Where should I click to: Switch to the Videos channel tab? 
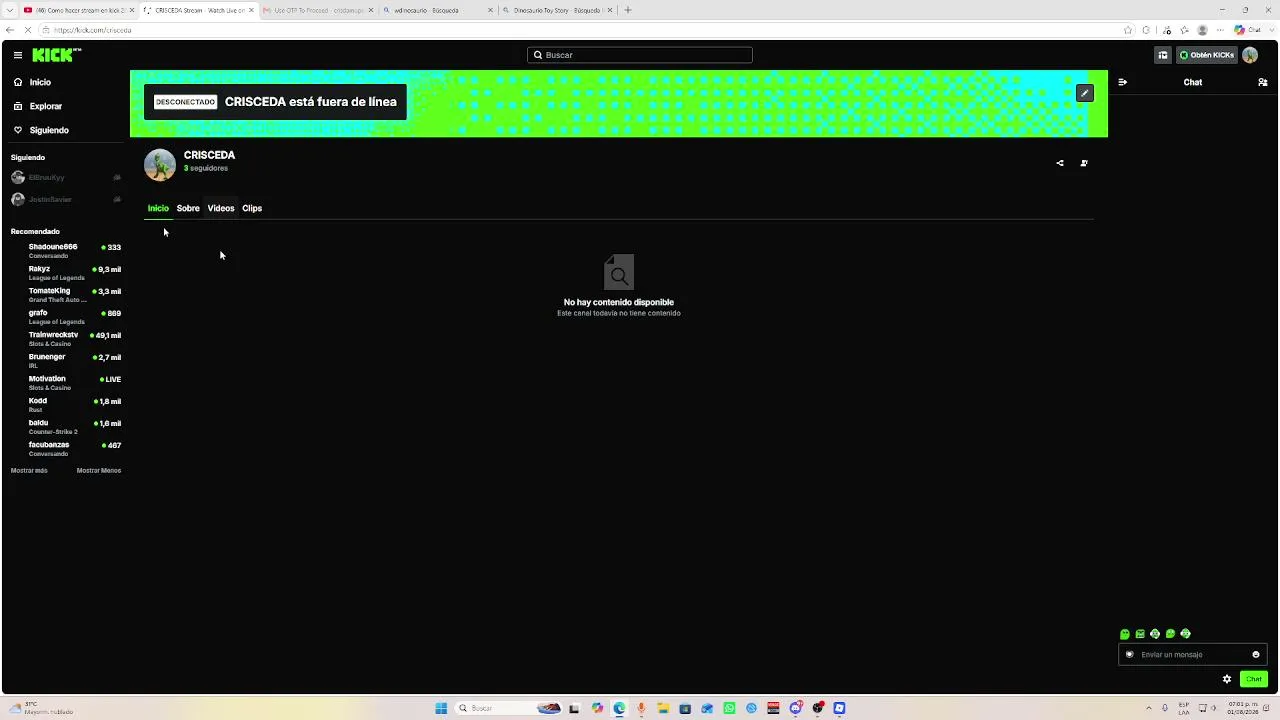[x=221, y=208]
